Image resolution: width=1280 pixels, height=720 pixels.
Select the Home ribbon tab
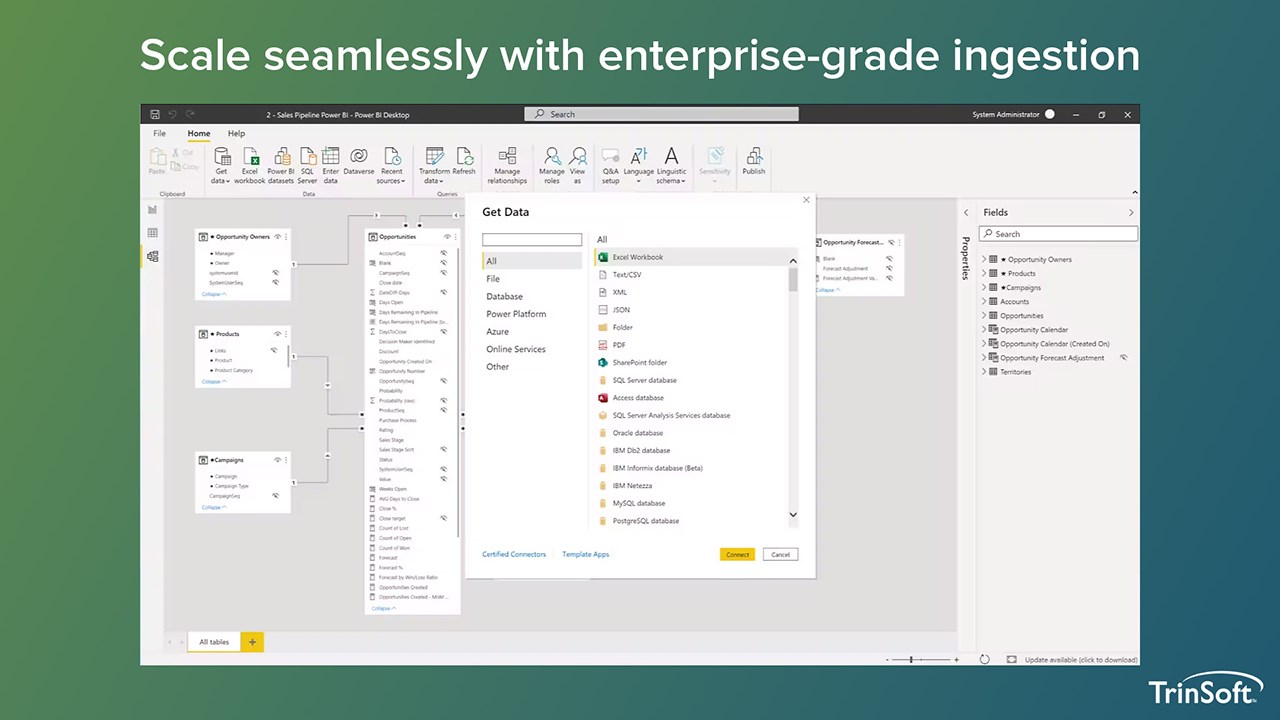pyautogui.click(x=199, y=133)
